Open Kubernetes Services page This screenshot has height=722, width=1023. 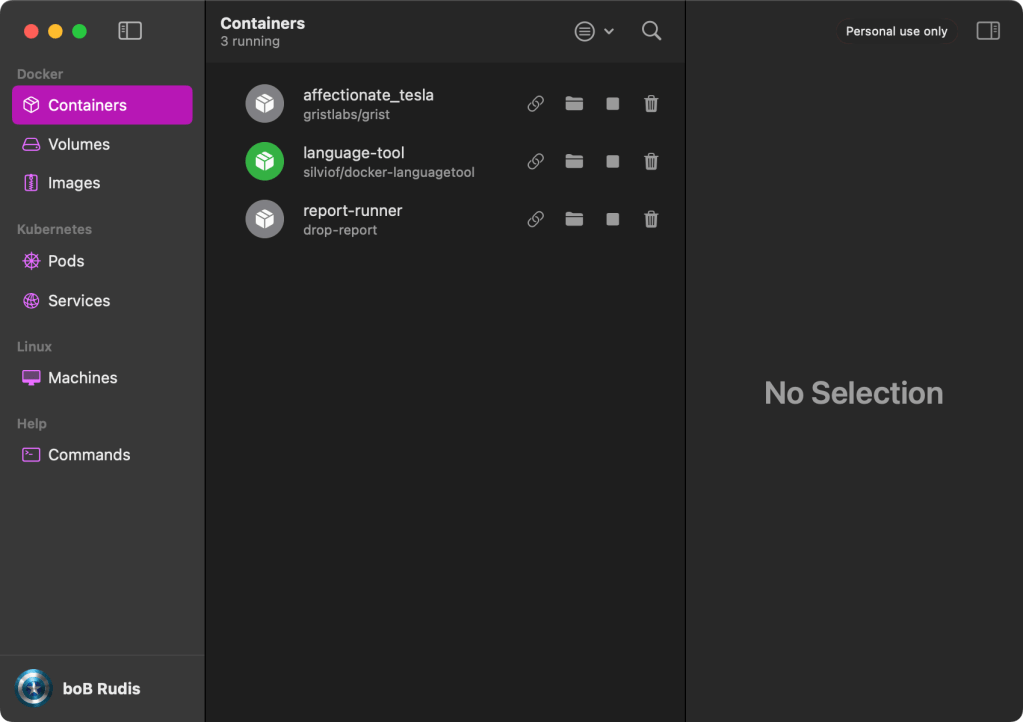[x=79, y=301]
